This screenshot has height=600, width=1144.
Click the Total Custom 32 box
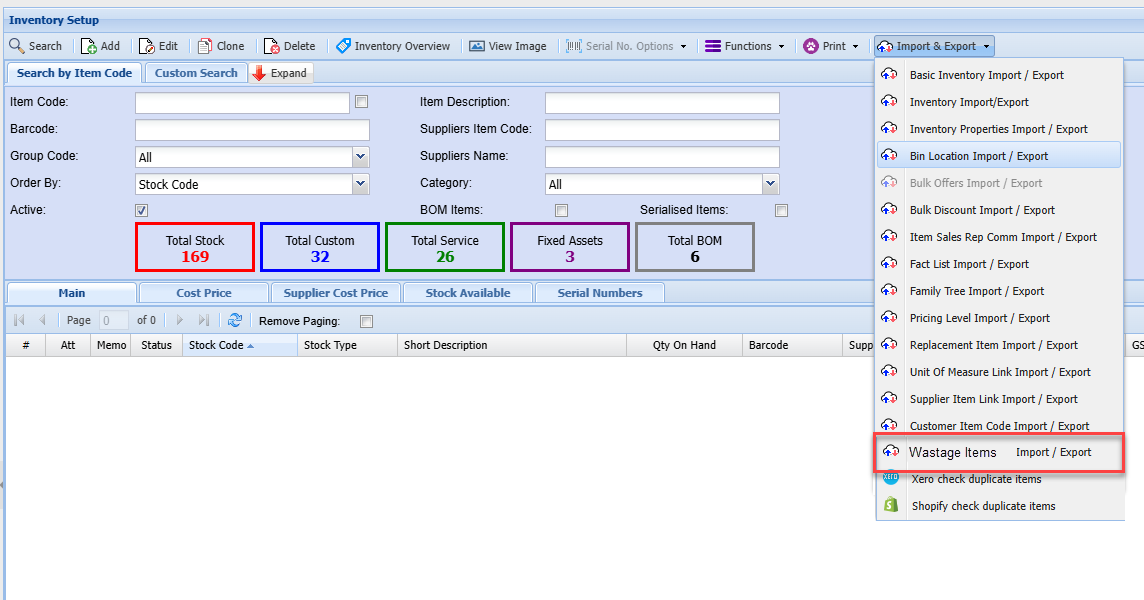coord(320,247)
